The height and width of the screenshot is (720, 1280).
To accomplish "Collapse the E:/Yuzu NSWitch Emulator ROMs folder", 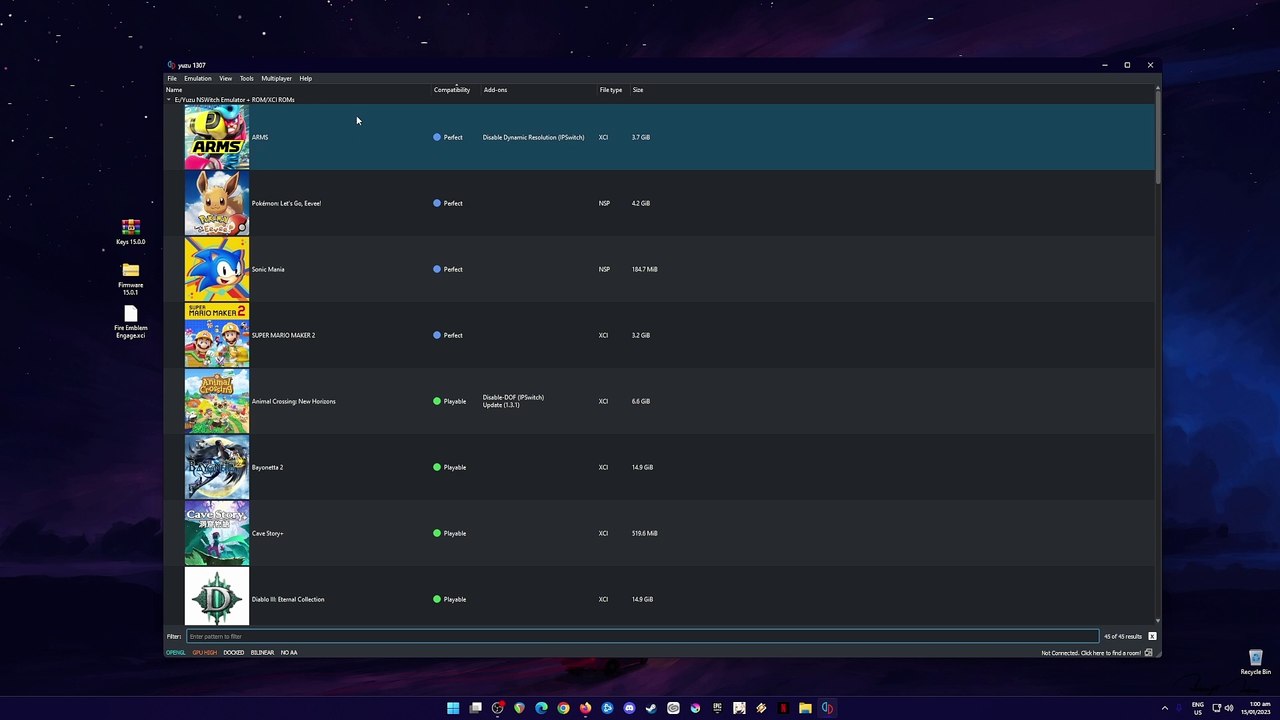I will coord(169,100).
